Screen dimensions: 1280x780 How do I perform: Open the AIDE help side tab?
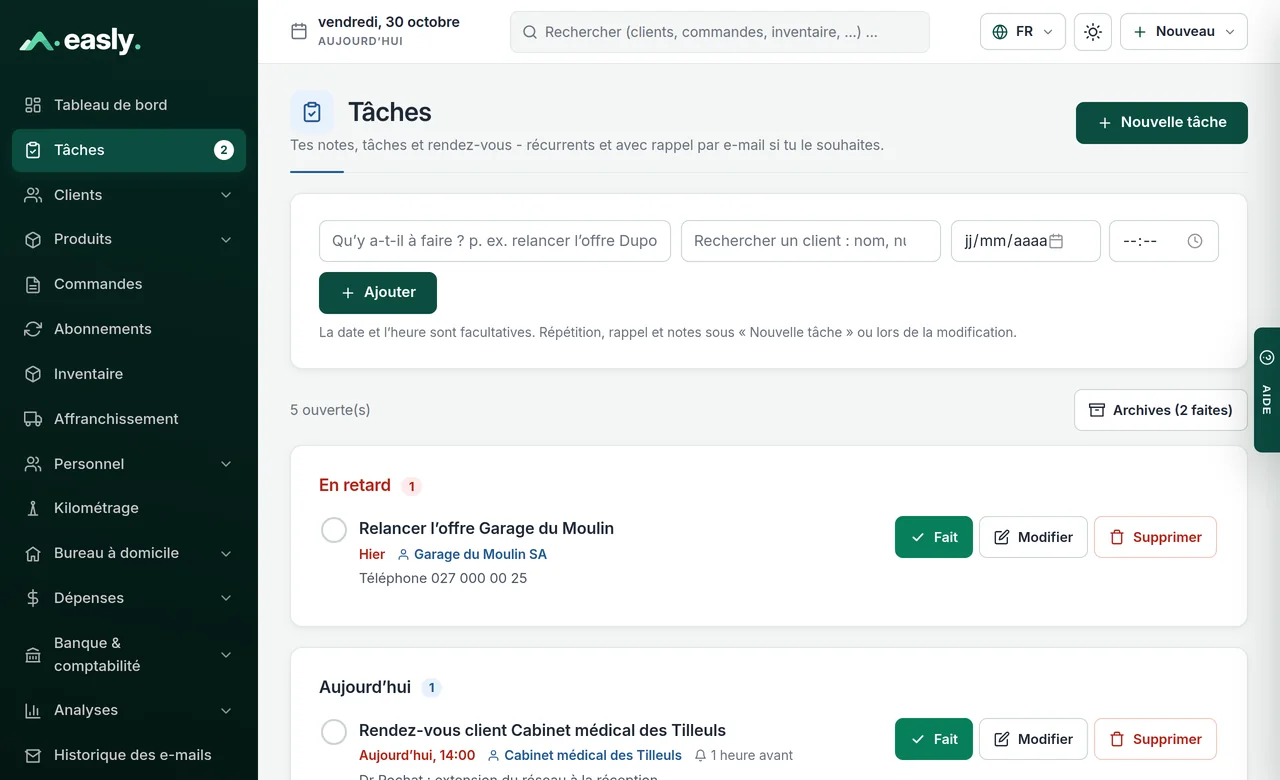pos(1267,390)
